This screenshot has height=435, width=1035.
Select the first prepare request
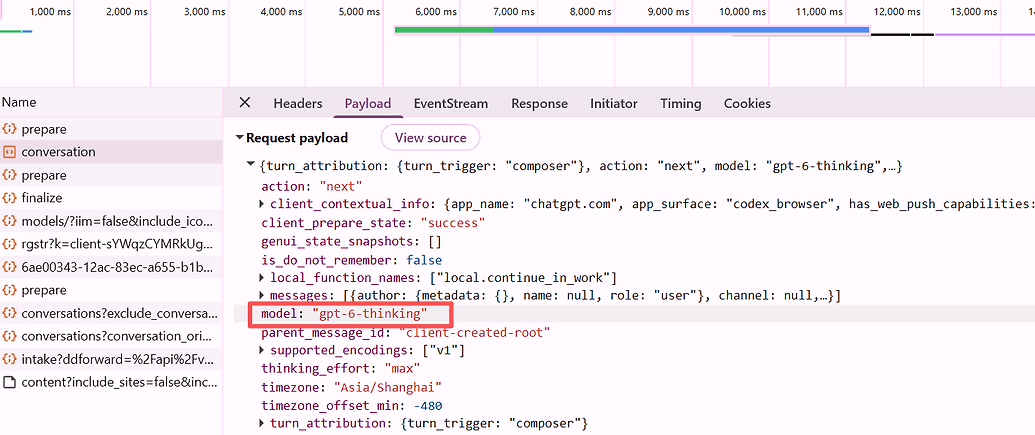[111, 129]
